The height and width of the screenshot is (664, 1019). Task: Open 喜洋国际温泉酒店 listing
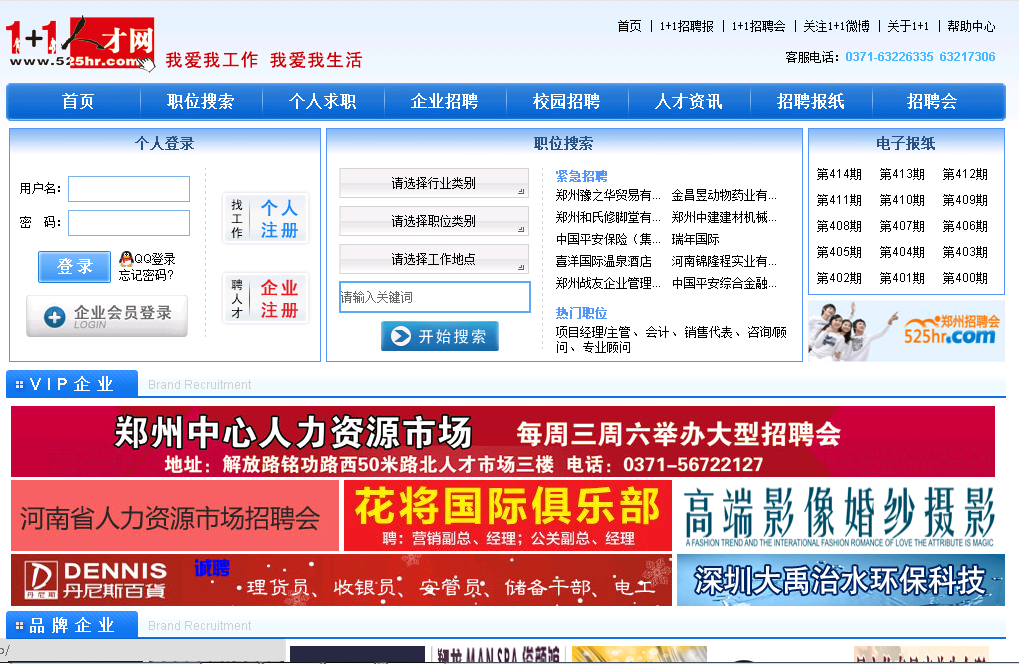tap(604, 261)
